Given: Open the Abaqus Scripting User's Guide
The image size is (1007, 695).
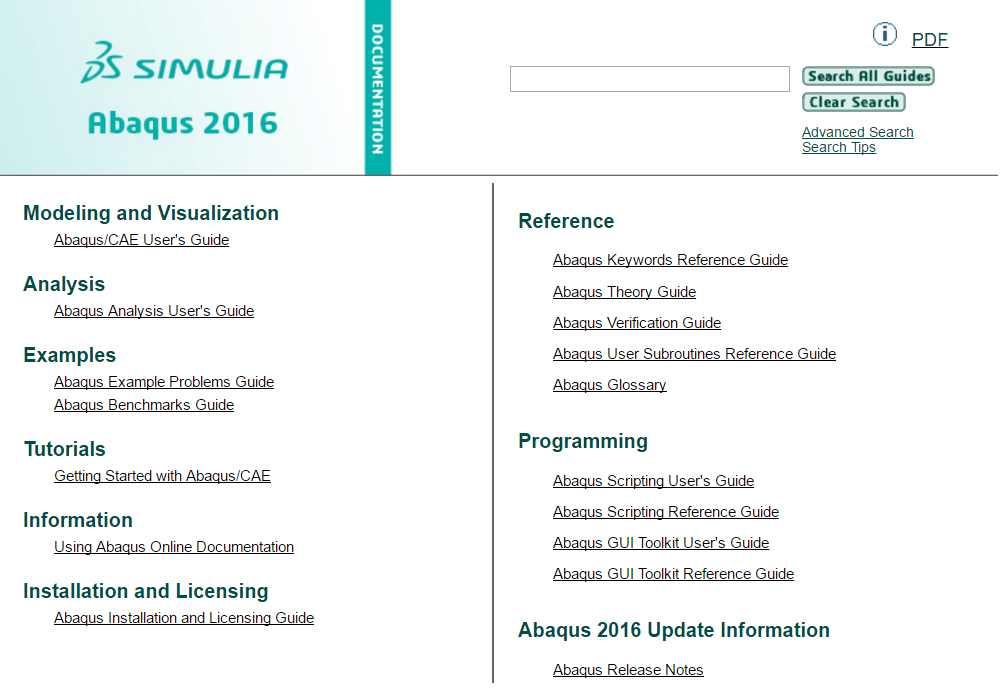Looking at the screenshot, I should [x=653, y=481].
